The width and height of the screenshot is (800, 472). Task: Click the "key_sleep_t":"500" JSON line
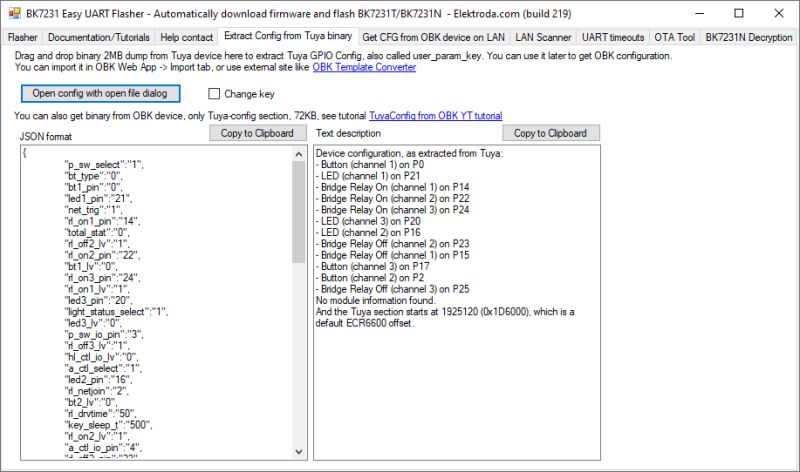[108, 425]
